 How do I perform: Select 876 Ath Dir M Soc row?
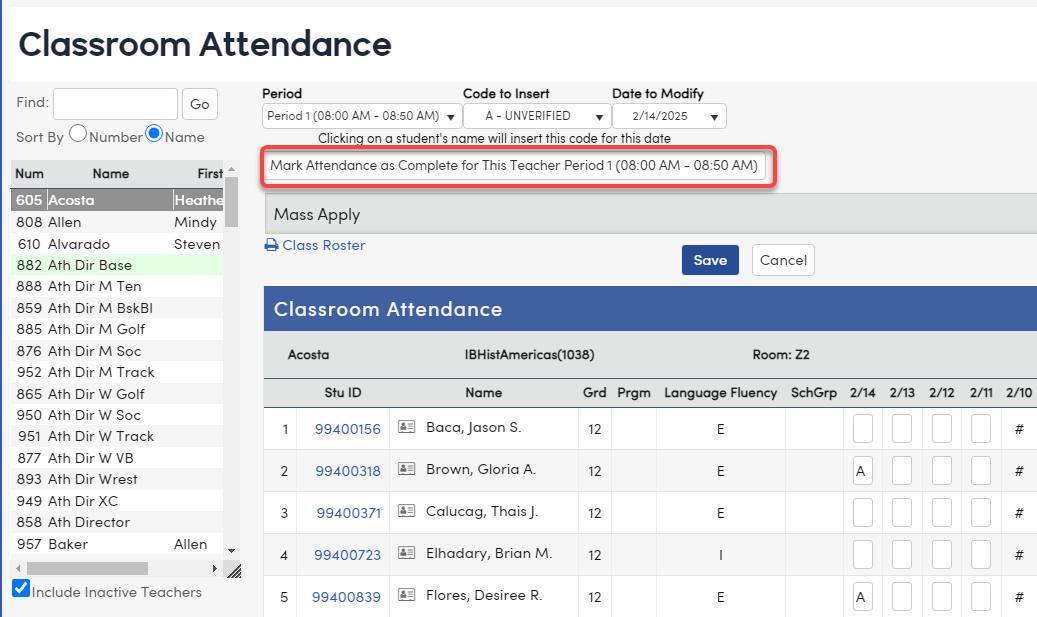(x=117, y=351)
